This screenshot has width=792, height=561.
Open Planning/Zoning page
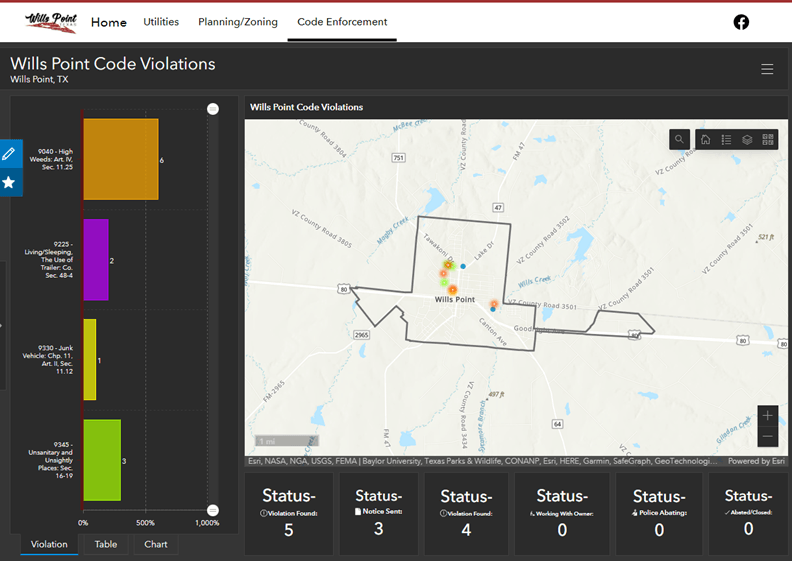(x=238, y=22)
